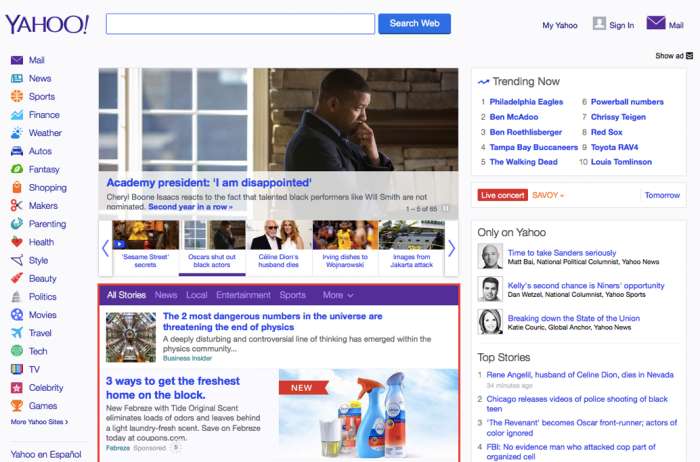Open Rene Angelil dies in Nevada story
This screenshot has height=462, width=700.
point(580,375)
